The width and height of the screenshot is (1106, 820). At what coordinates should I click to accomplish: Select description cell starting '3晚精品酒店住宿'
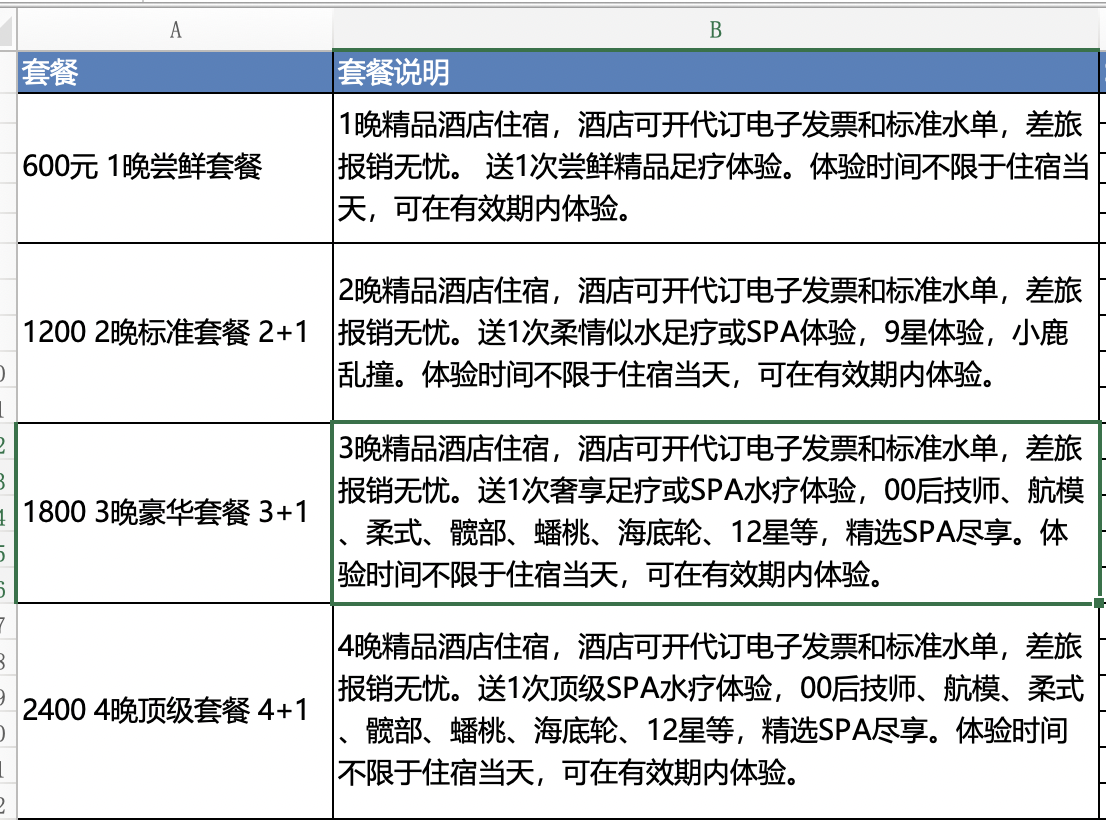pos(715,513)
